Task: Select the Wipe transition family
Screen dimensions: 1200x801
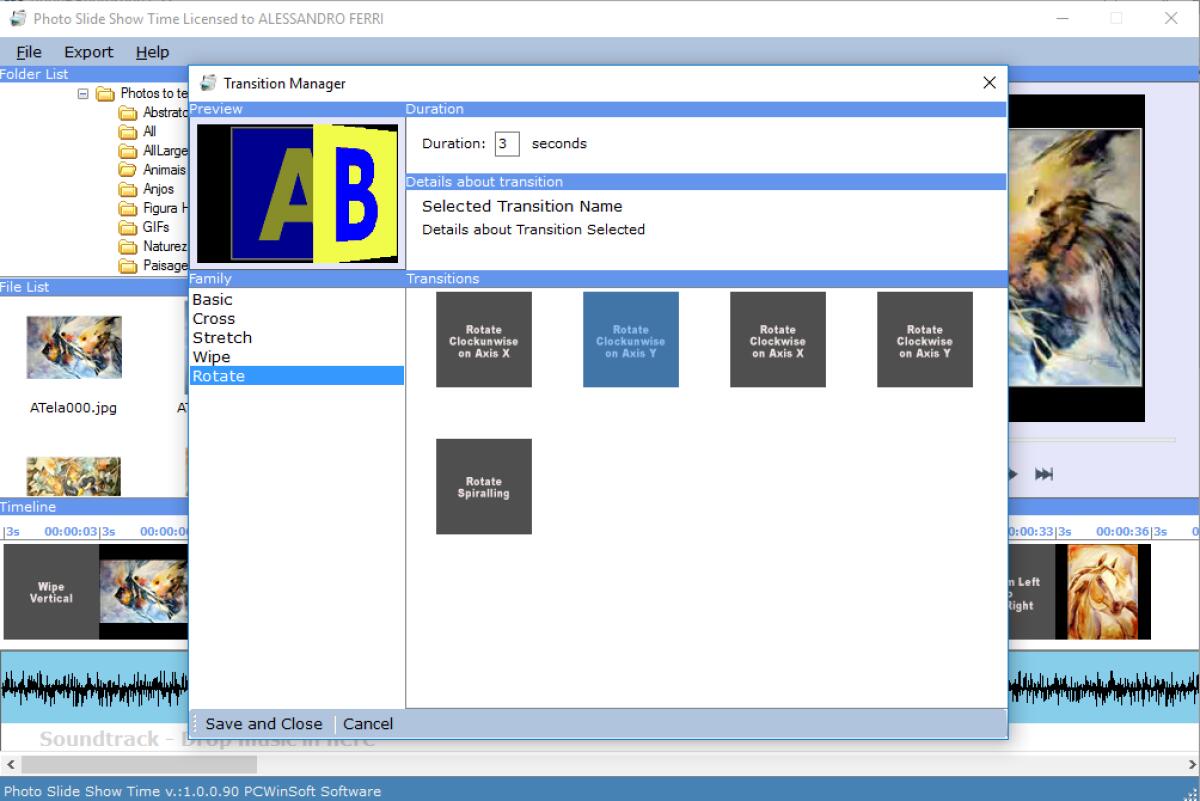Action: (x=211, y=357)
